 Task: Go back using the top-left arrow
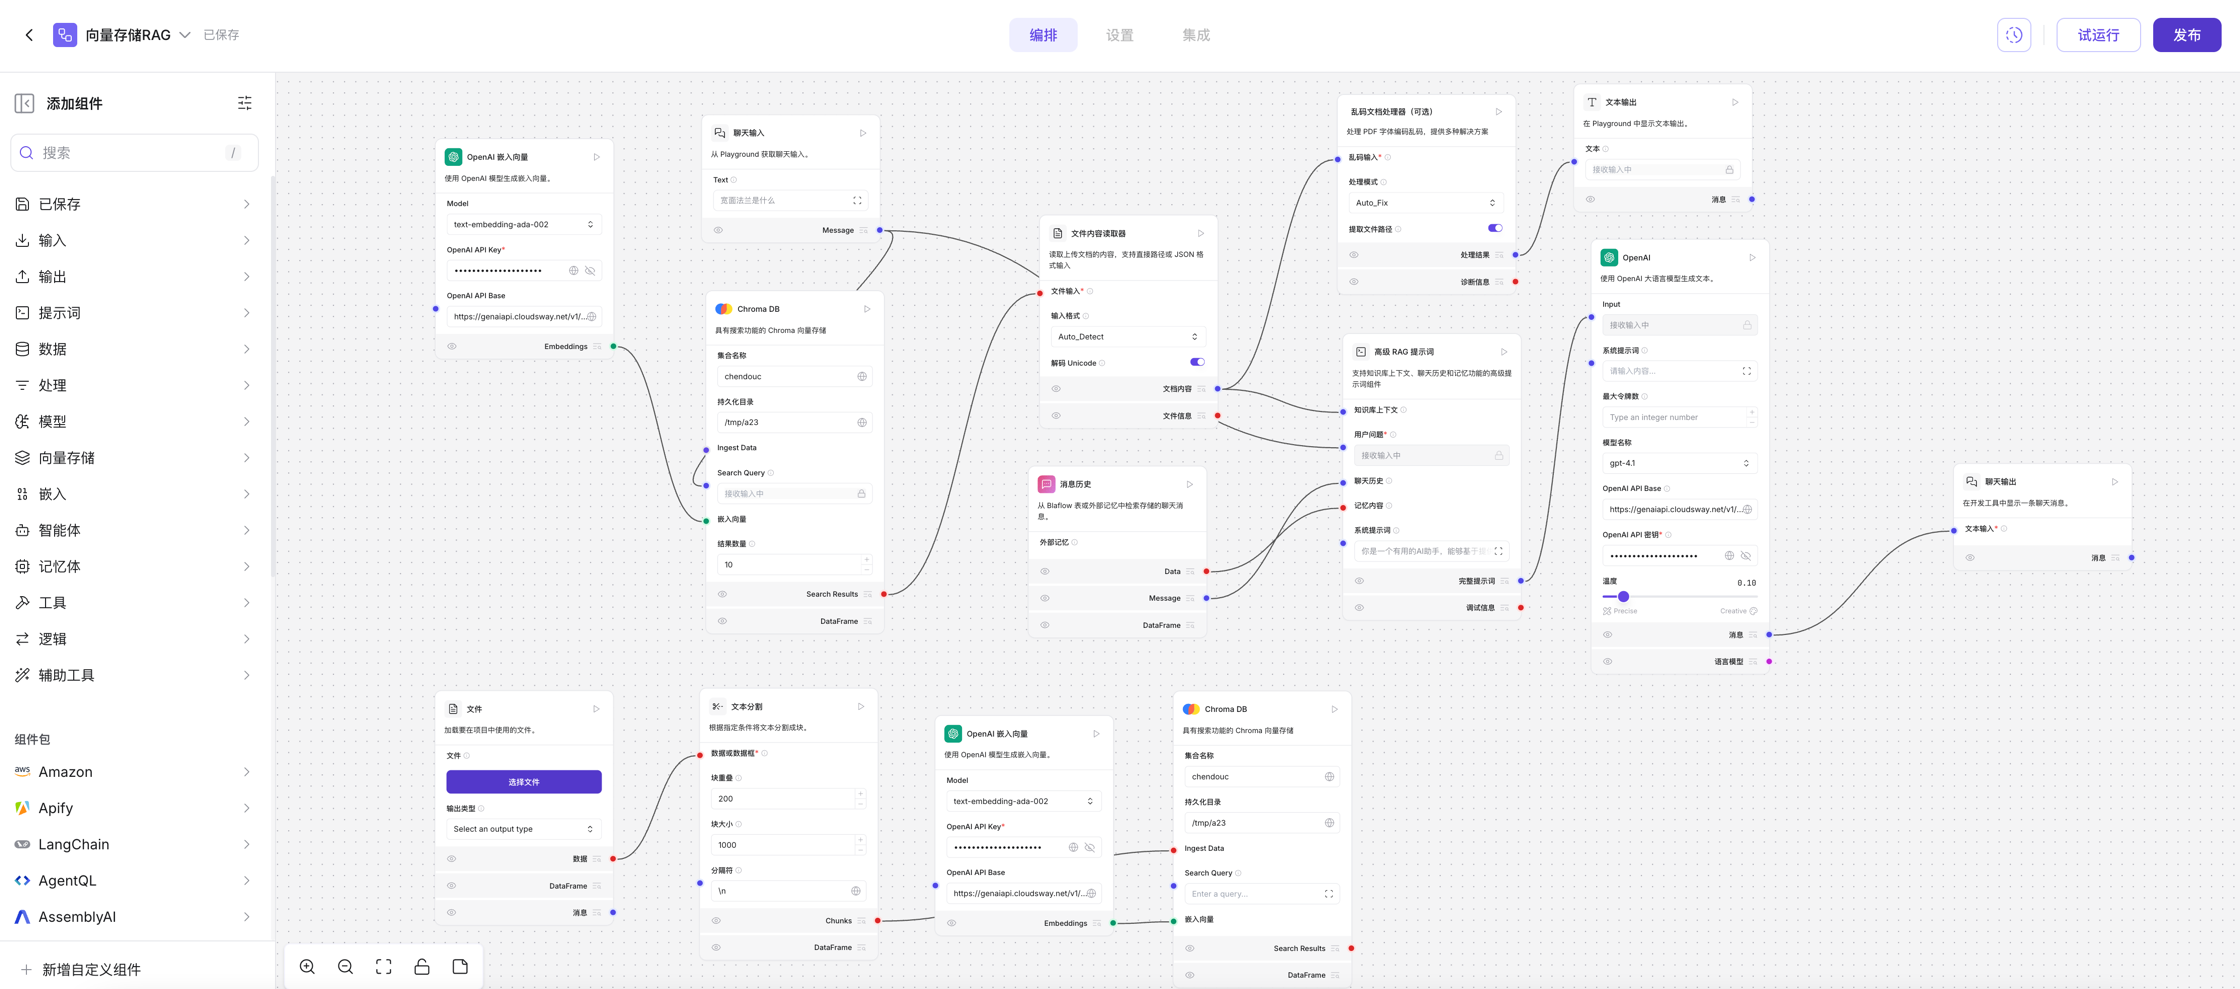coord(29,35)
